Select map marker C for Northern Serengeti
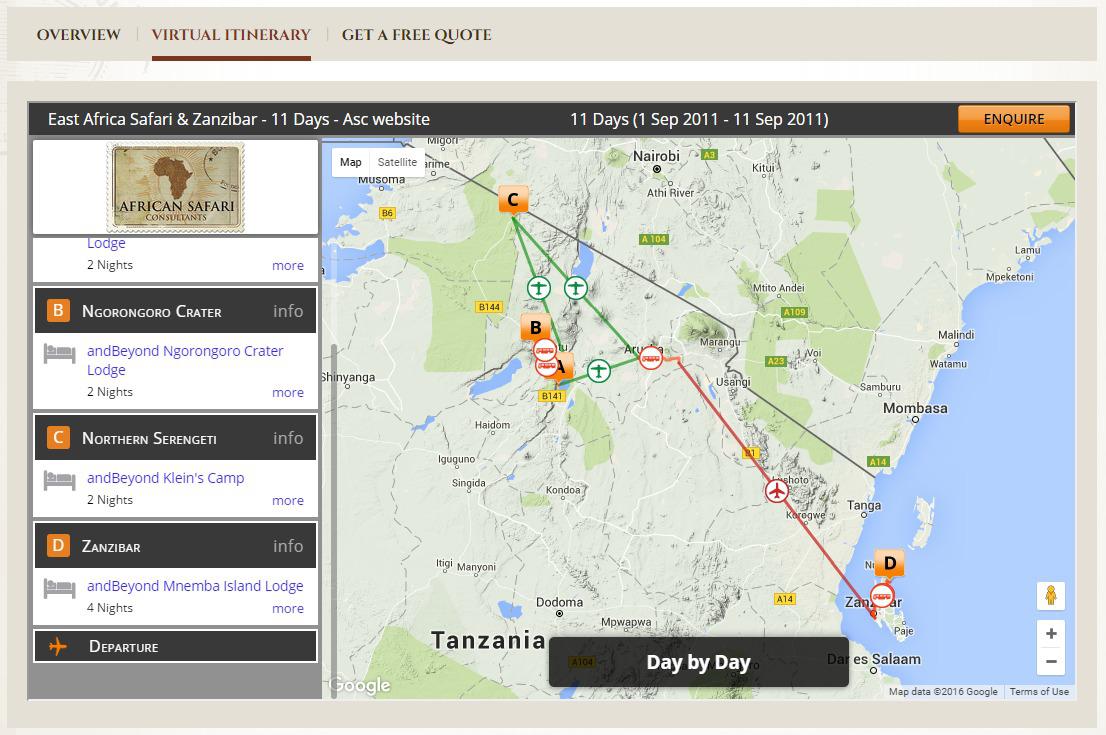1106x735 pixels. tap(513, 198)
